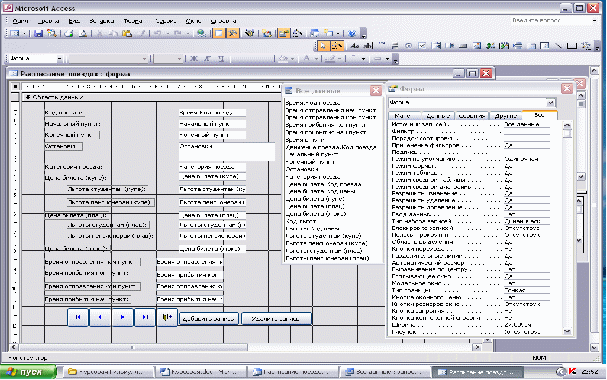This screenshot has width=607, height=380.
Task: Toggle the Toolbox toolbar button
Action: click(233, 33)
